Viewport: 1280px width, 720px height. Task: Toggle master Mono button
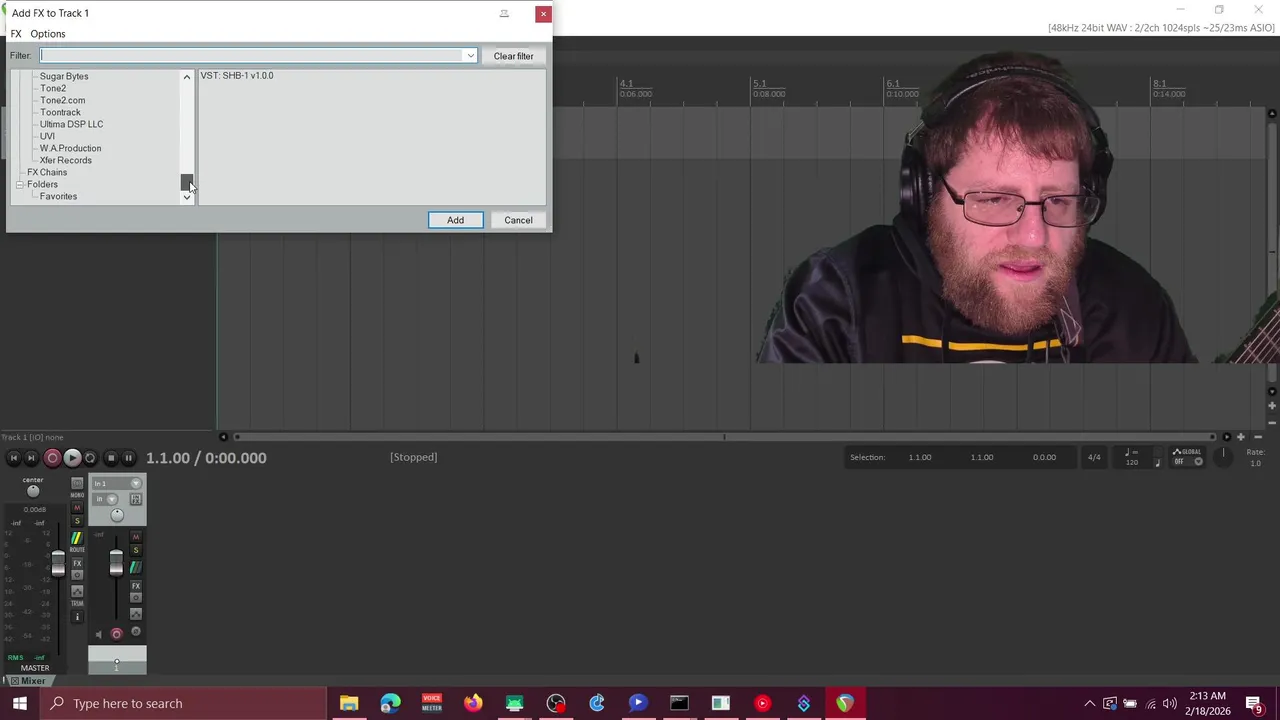(77, 483)
